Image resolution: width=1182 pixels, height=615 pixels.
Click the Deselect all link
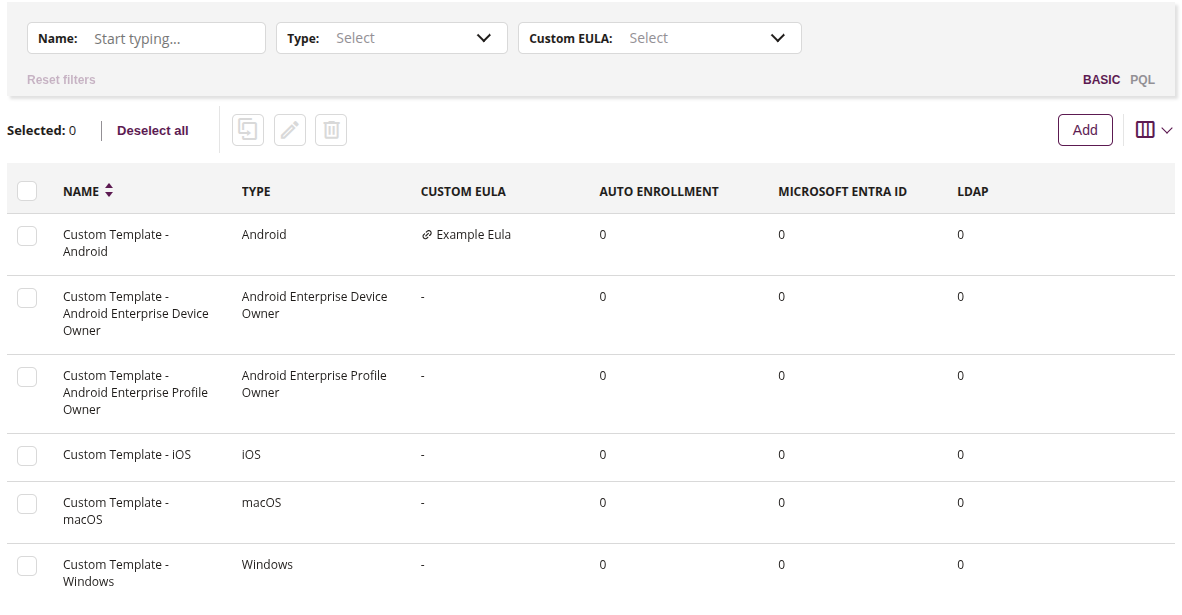(152, 130)
